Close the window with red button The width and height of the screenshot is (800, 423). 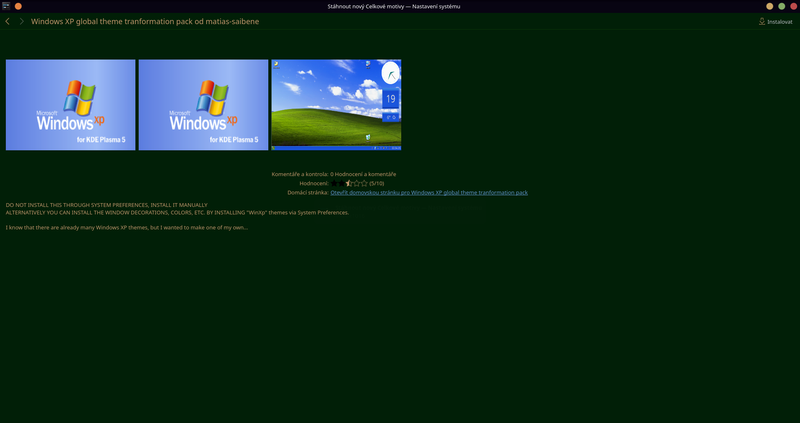pos(793,6)
